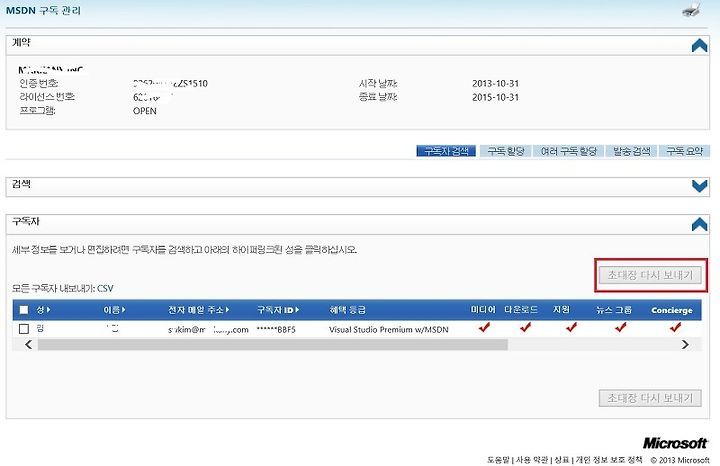Image resolution: width=720 pixels, height=466 pixels.
Task: Export all subscribers via CSV link
Action: 105,288
